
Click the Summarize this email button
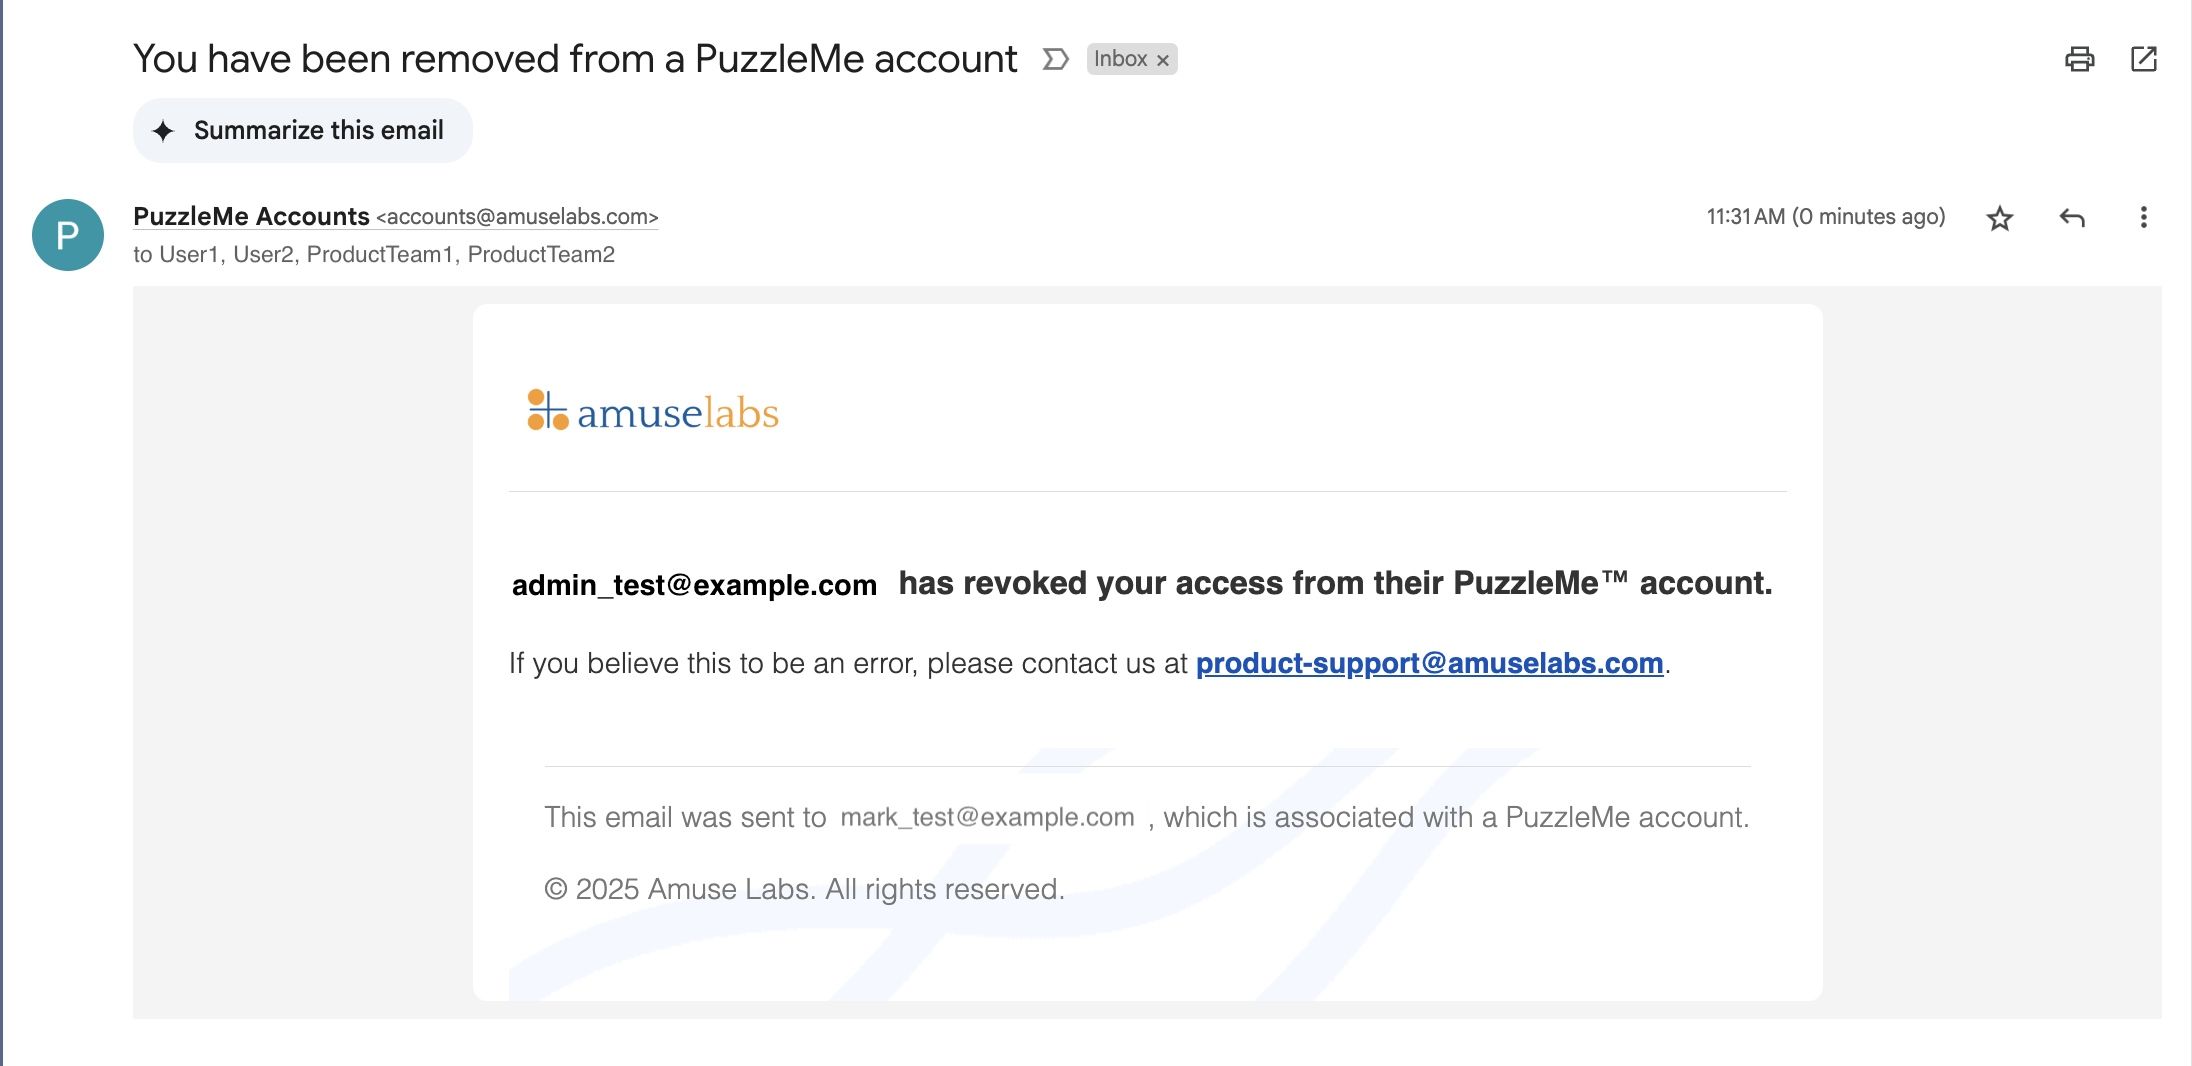point(303,130)
